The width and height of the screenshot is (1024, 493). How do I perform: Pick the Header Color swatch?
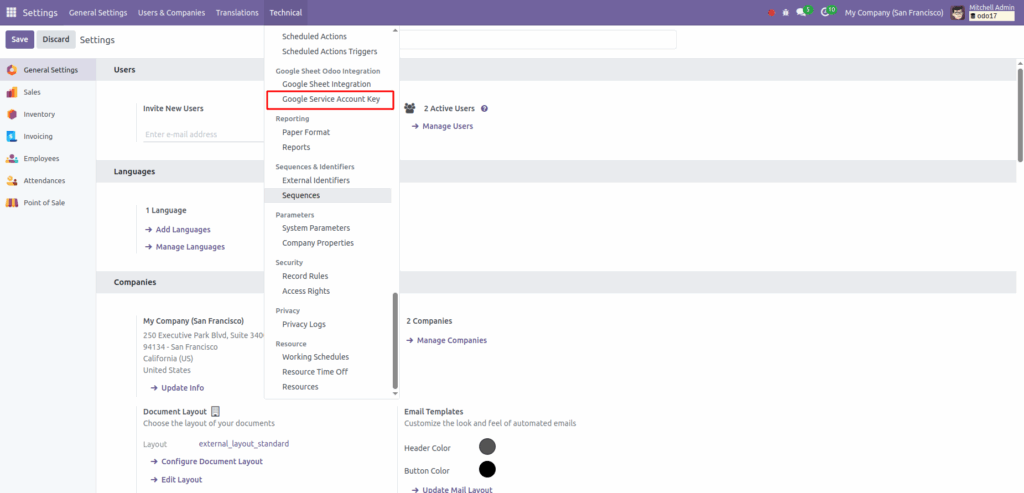pos(487,447)
